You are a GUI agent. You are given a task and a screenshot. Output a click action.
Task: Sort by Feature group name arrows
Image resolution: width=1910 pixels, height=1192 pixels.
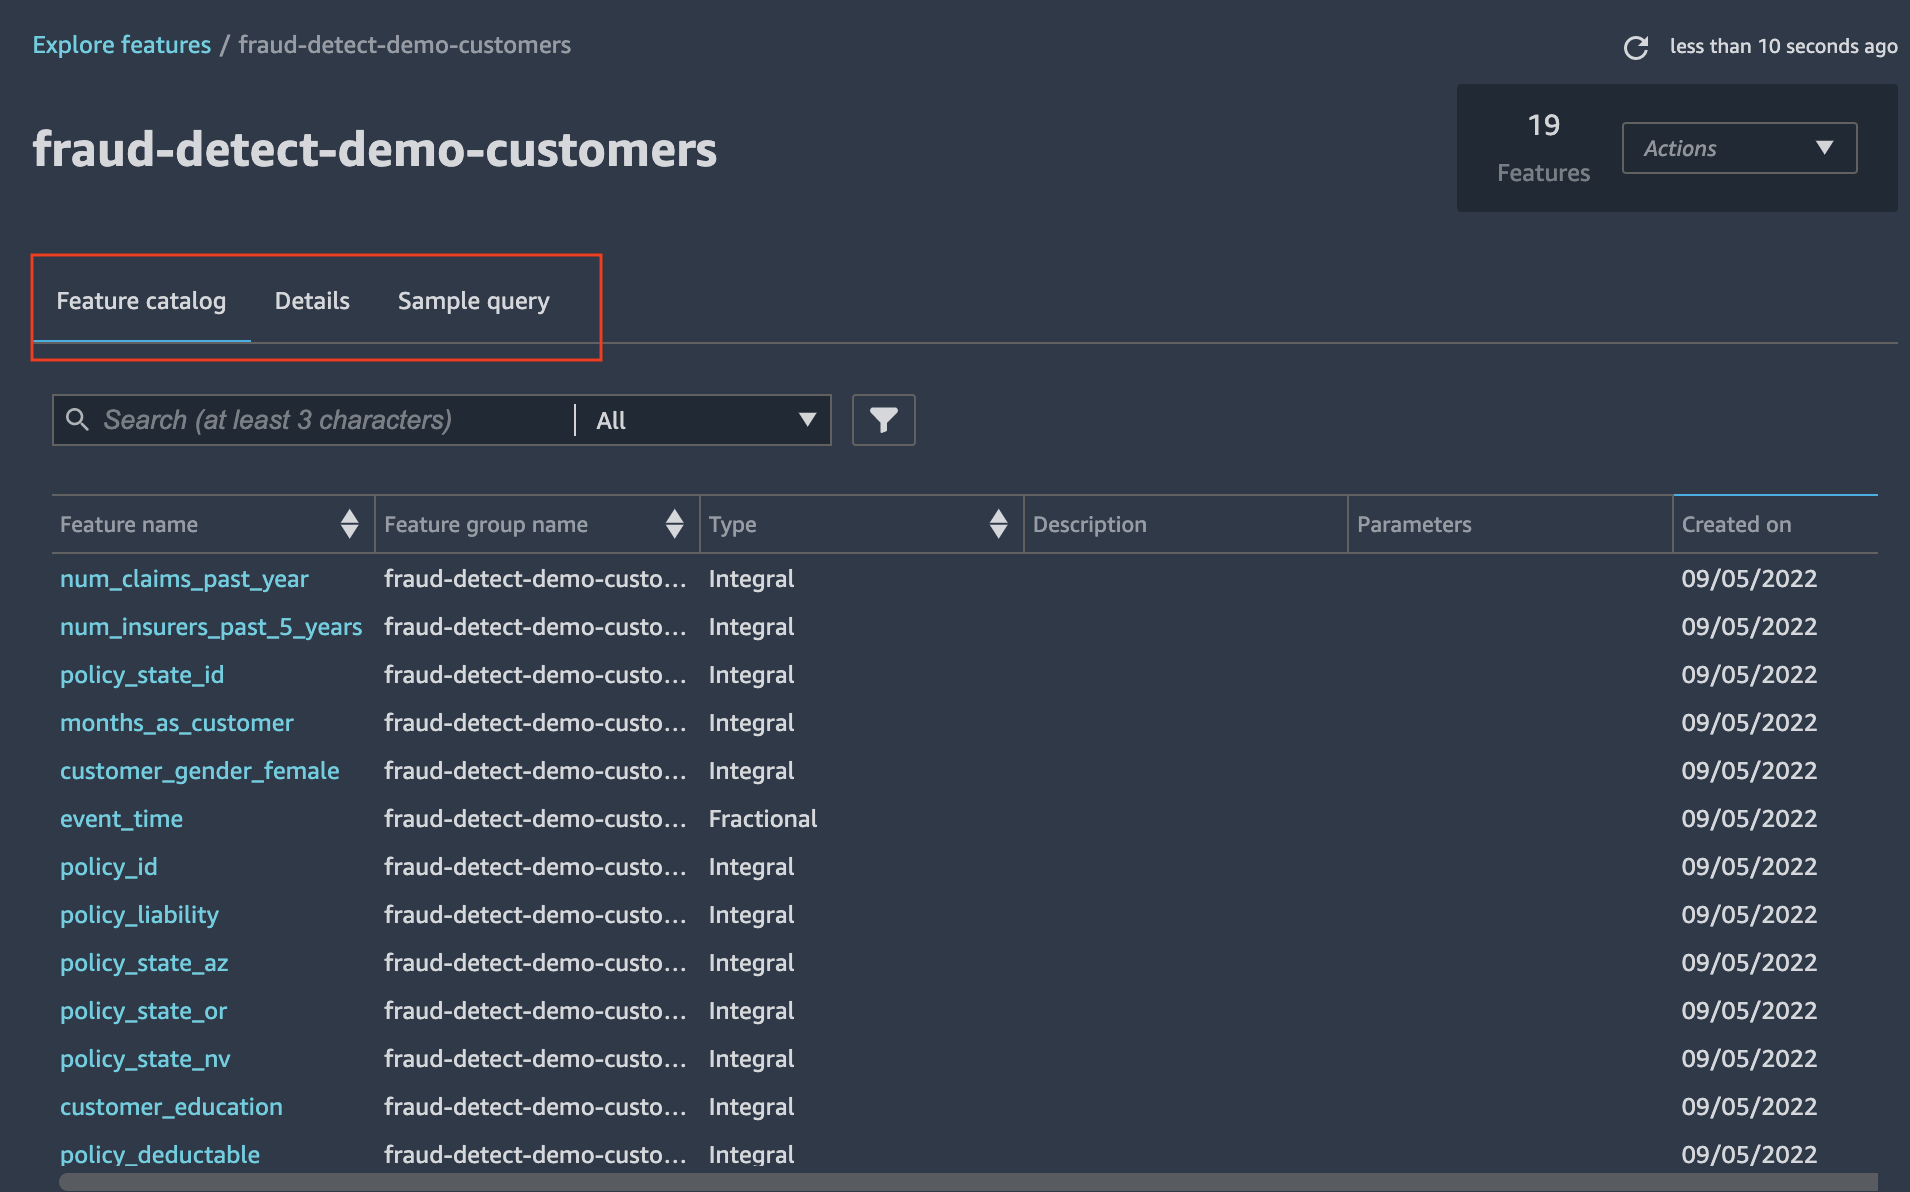point(674,523)
